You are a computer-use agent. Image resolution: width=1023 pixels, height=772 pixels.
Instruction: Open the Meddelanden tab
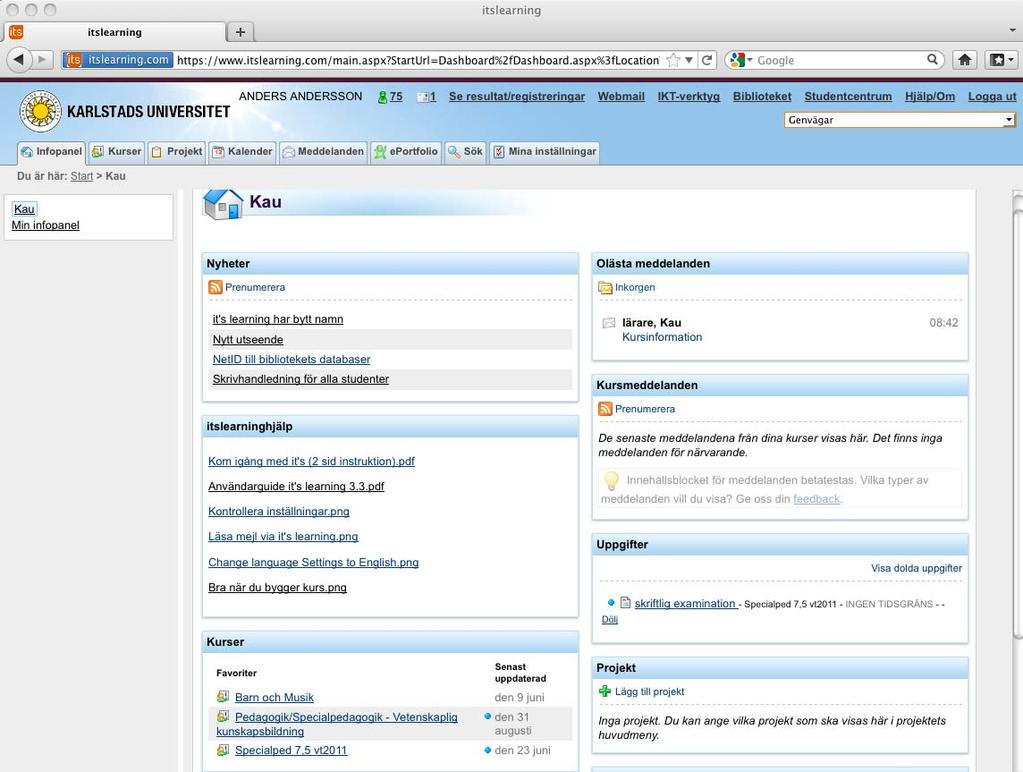(x=322, y=151)
